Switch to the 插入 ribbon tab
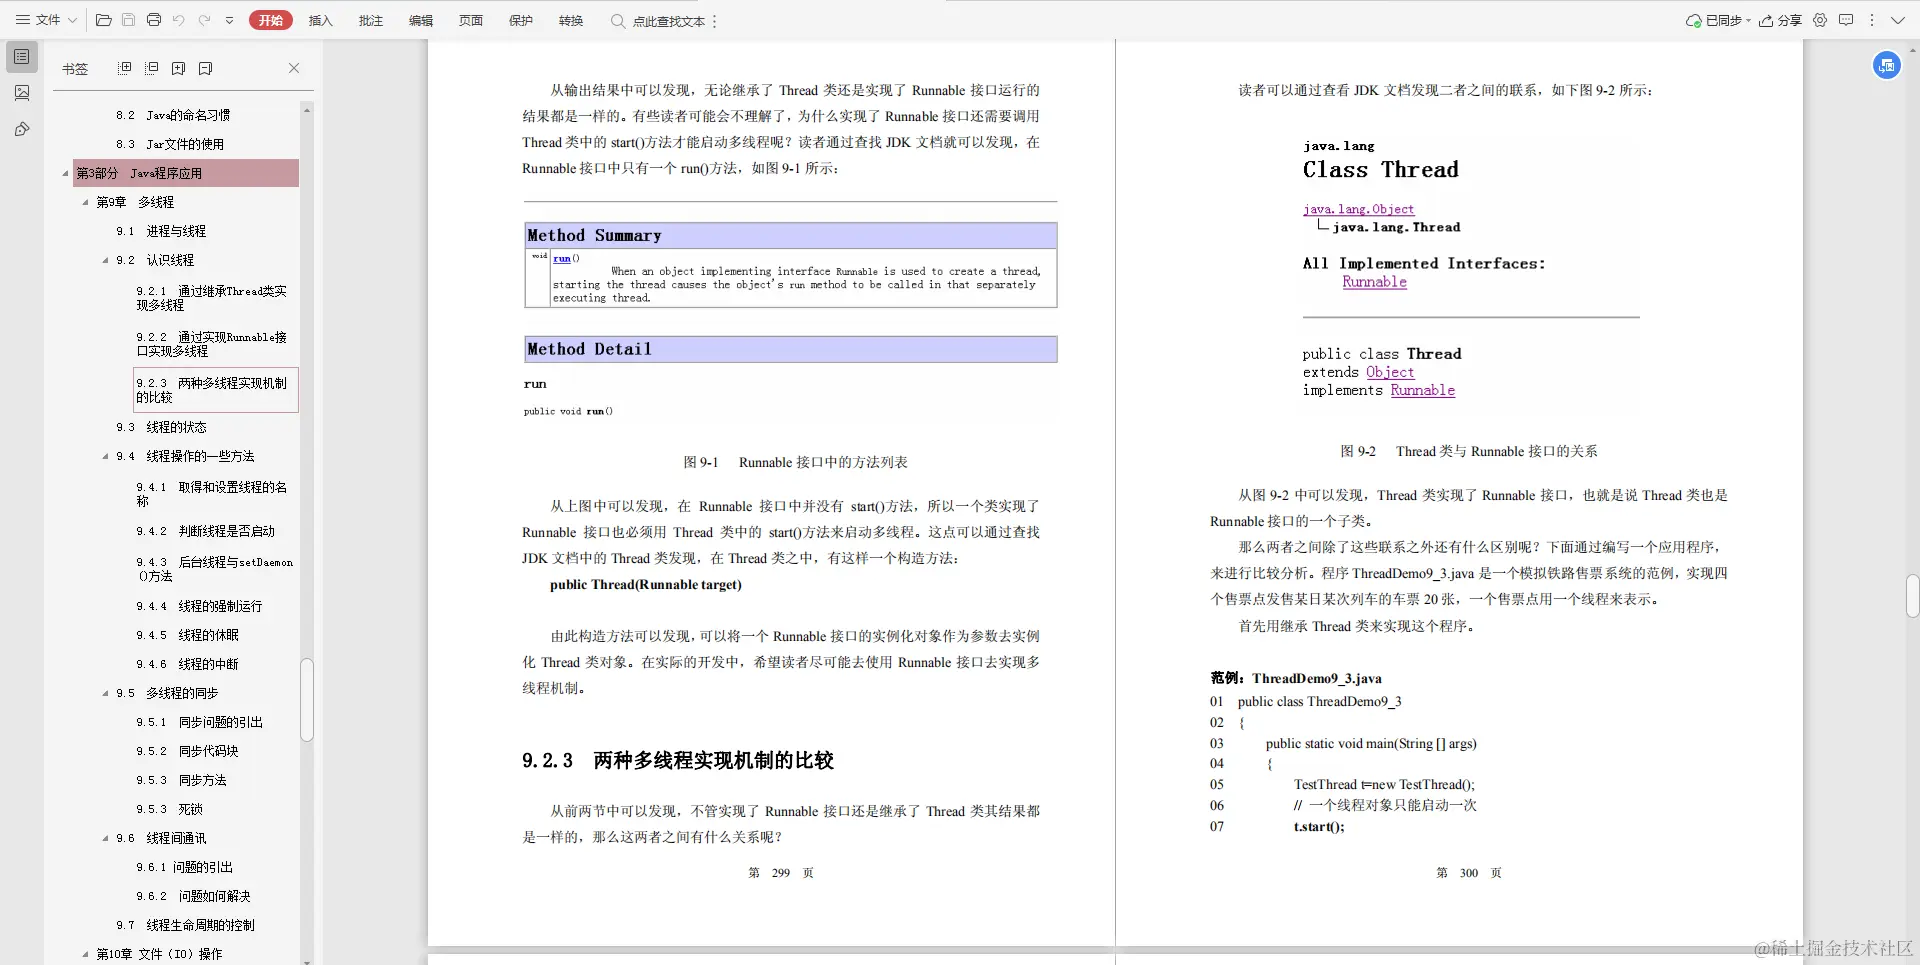This screenshot has height=965, width=1920. [320, 20]
